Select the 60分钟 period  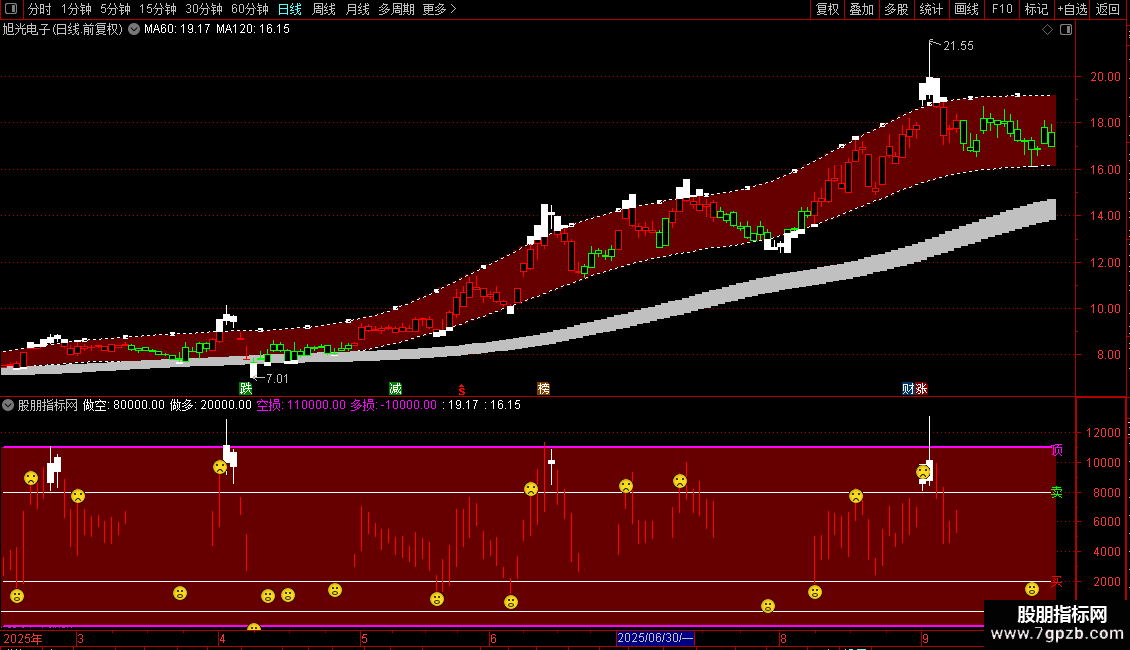pyautogui.click(x=250, y=9)
